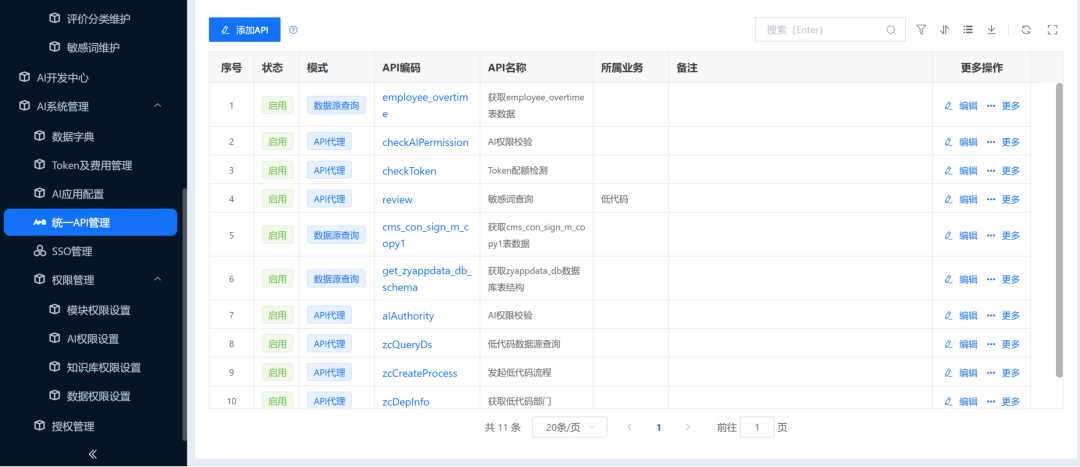Click the next page arrow

(x=687, y=427)
